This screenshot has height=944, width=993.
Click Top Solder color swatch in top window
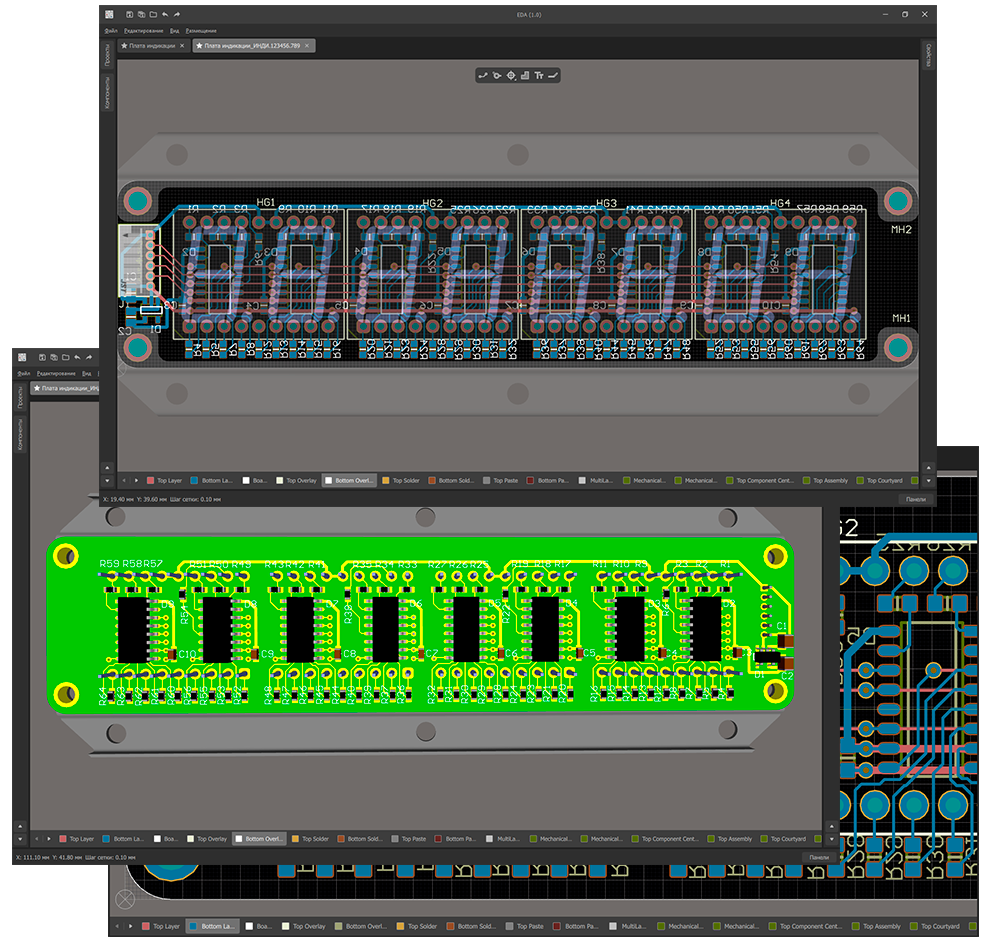385,481
